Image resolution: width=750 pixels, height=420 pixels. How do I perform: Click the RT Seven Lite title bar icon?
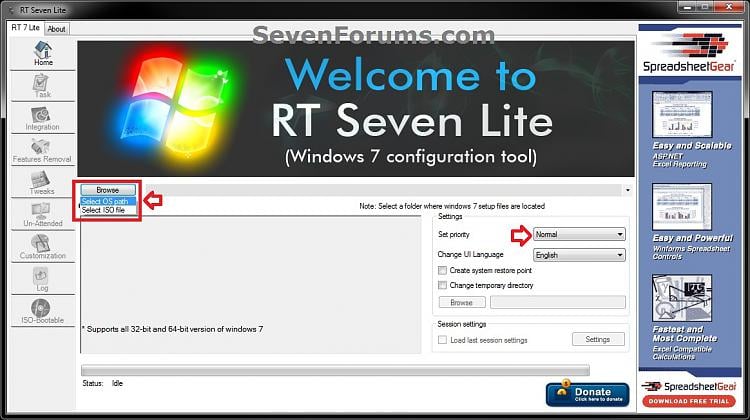point(11,10)
